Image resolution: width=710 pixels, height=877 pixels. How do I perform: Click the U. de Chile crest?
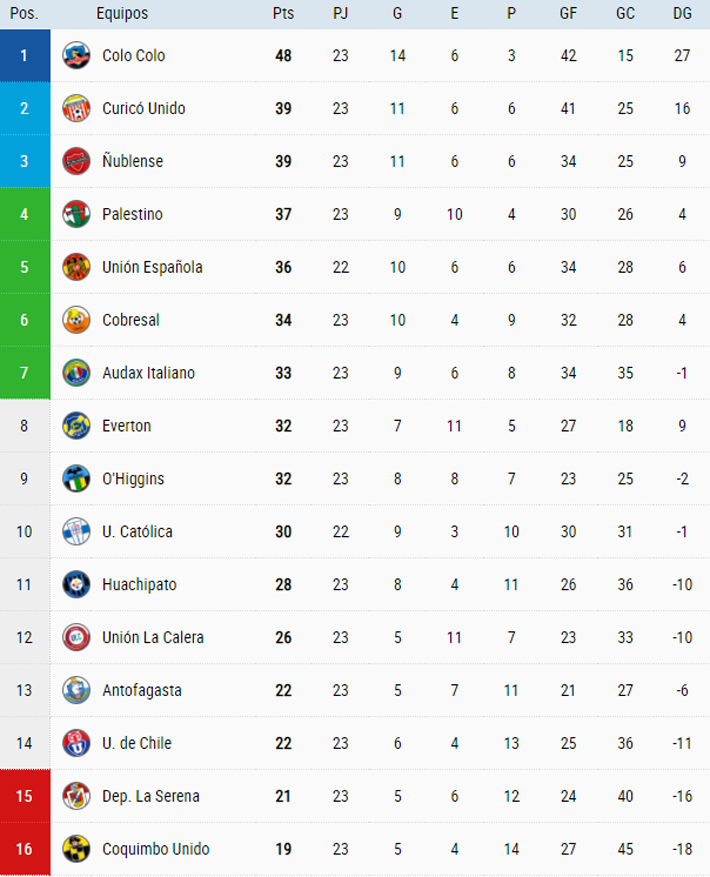click(76, 743)
